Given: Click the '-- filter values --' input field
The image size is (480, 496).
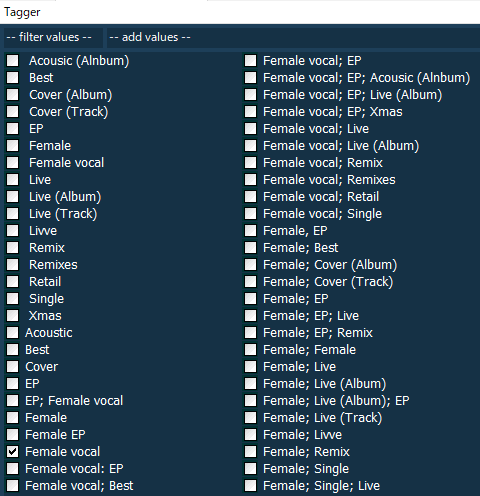Looking at the screenshot, I should coord(53,37).
